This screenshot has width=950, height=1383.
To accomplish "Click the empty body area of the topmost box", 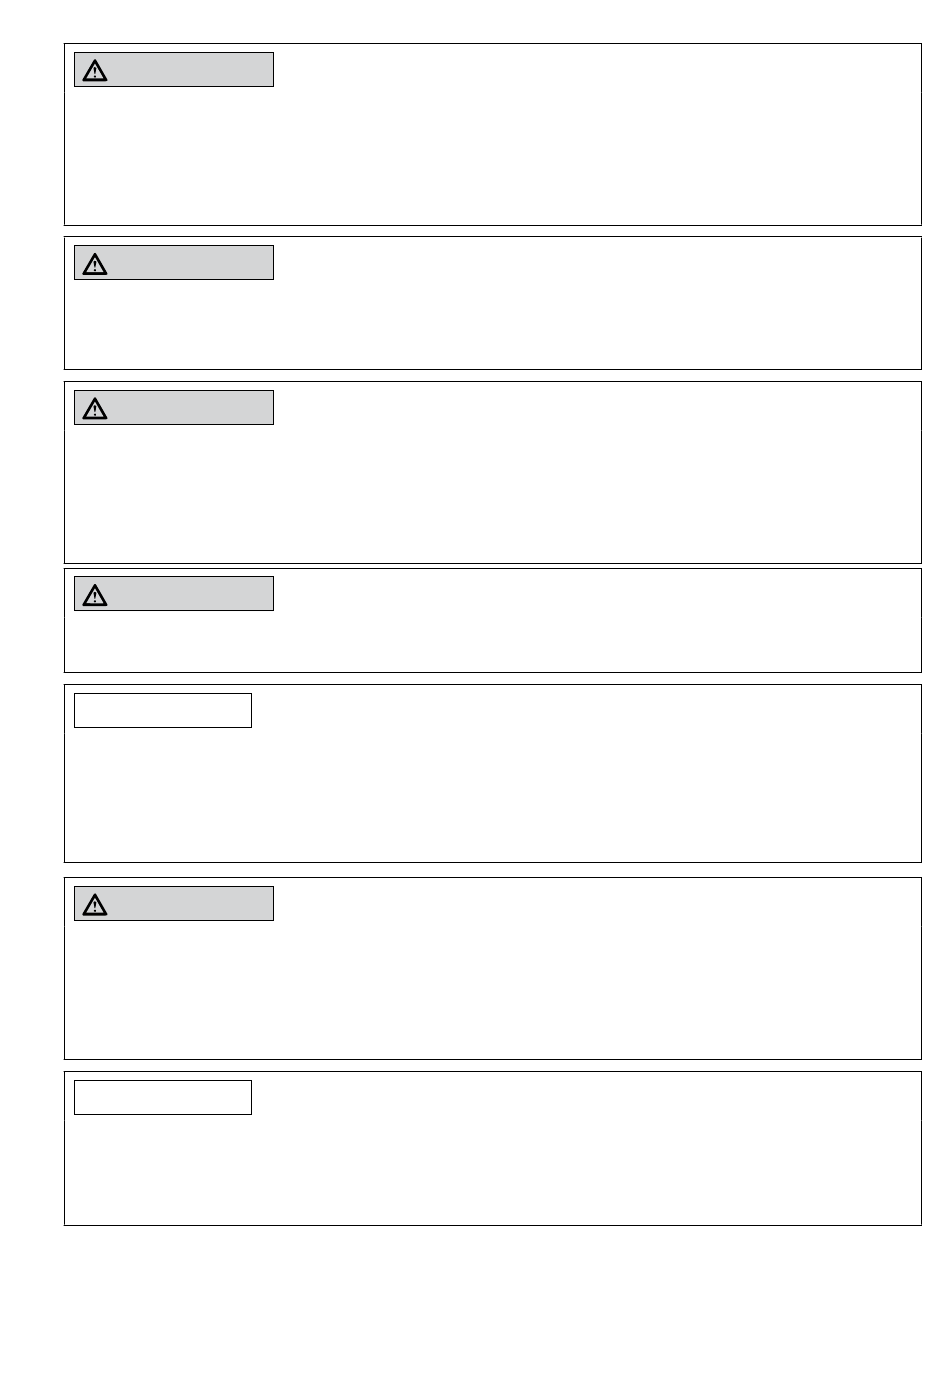I will click(x=493, y=155).
